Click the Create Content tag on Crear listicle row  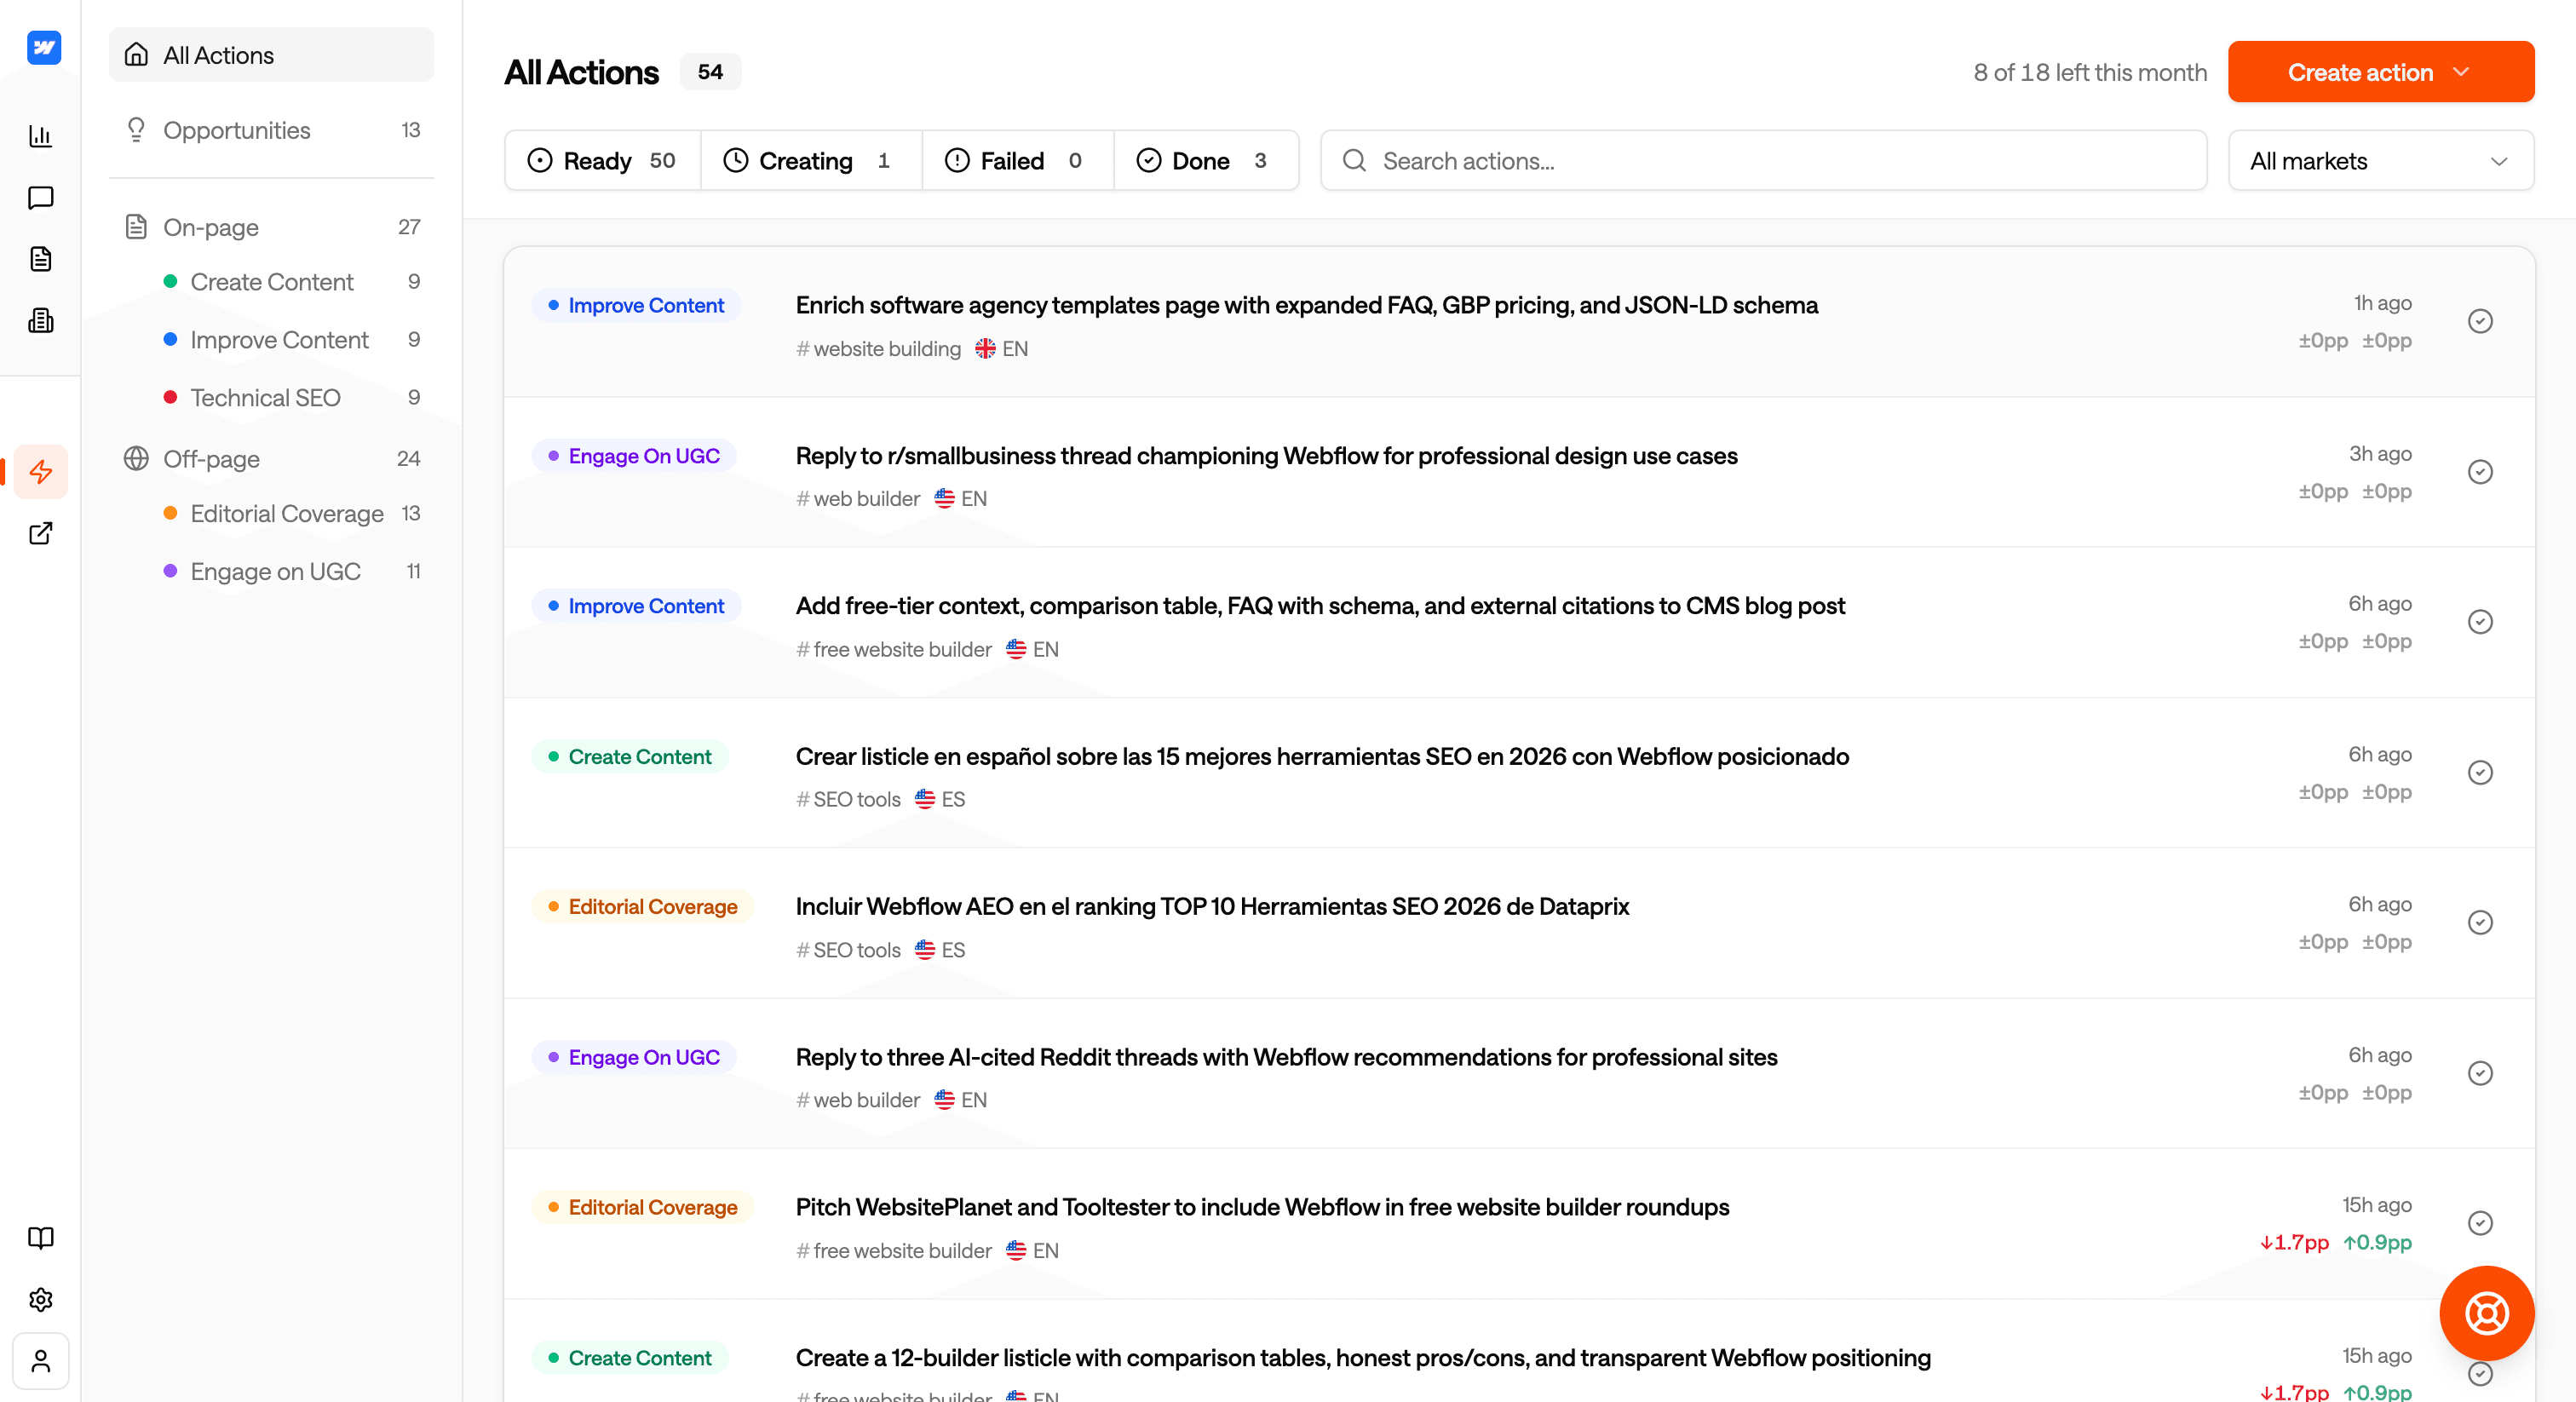(630, 757)
